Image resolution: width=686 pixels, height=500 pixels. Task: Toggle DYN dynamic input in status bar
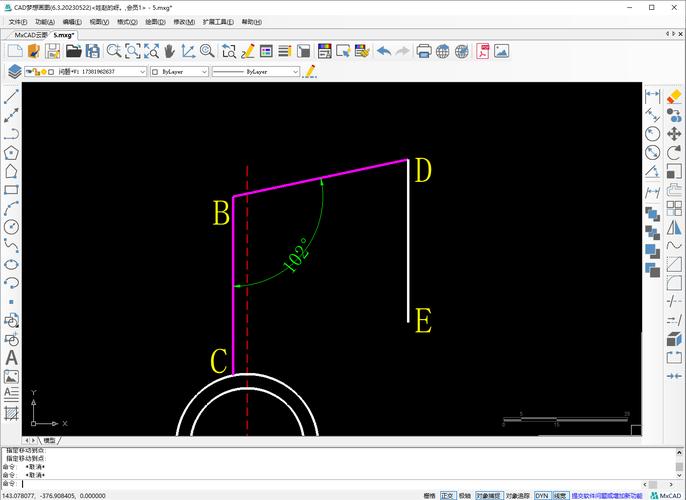coord(541,494)
